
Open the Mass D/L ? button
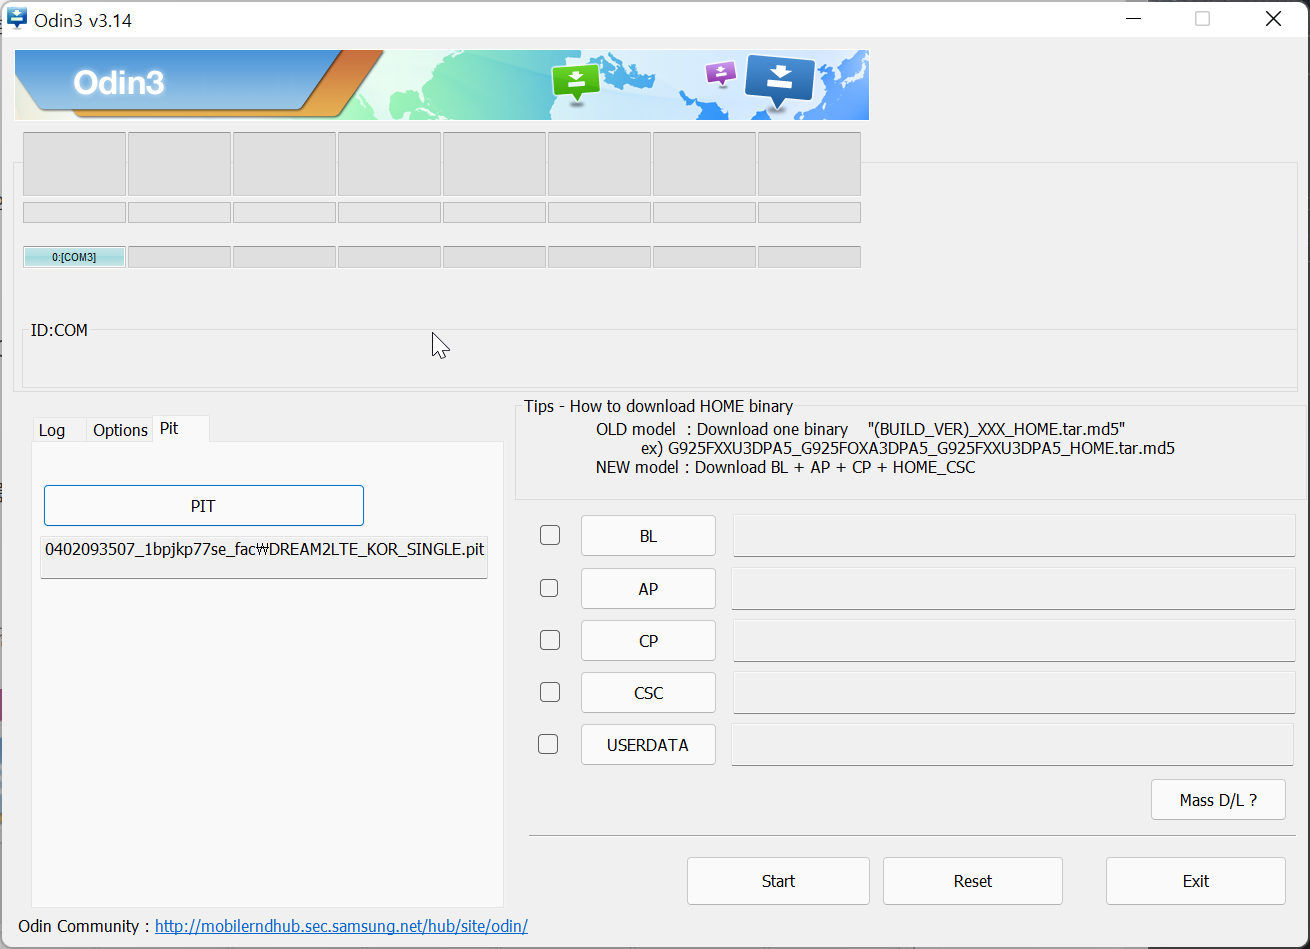(x=1218, y=800)
